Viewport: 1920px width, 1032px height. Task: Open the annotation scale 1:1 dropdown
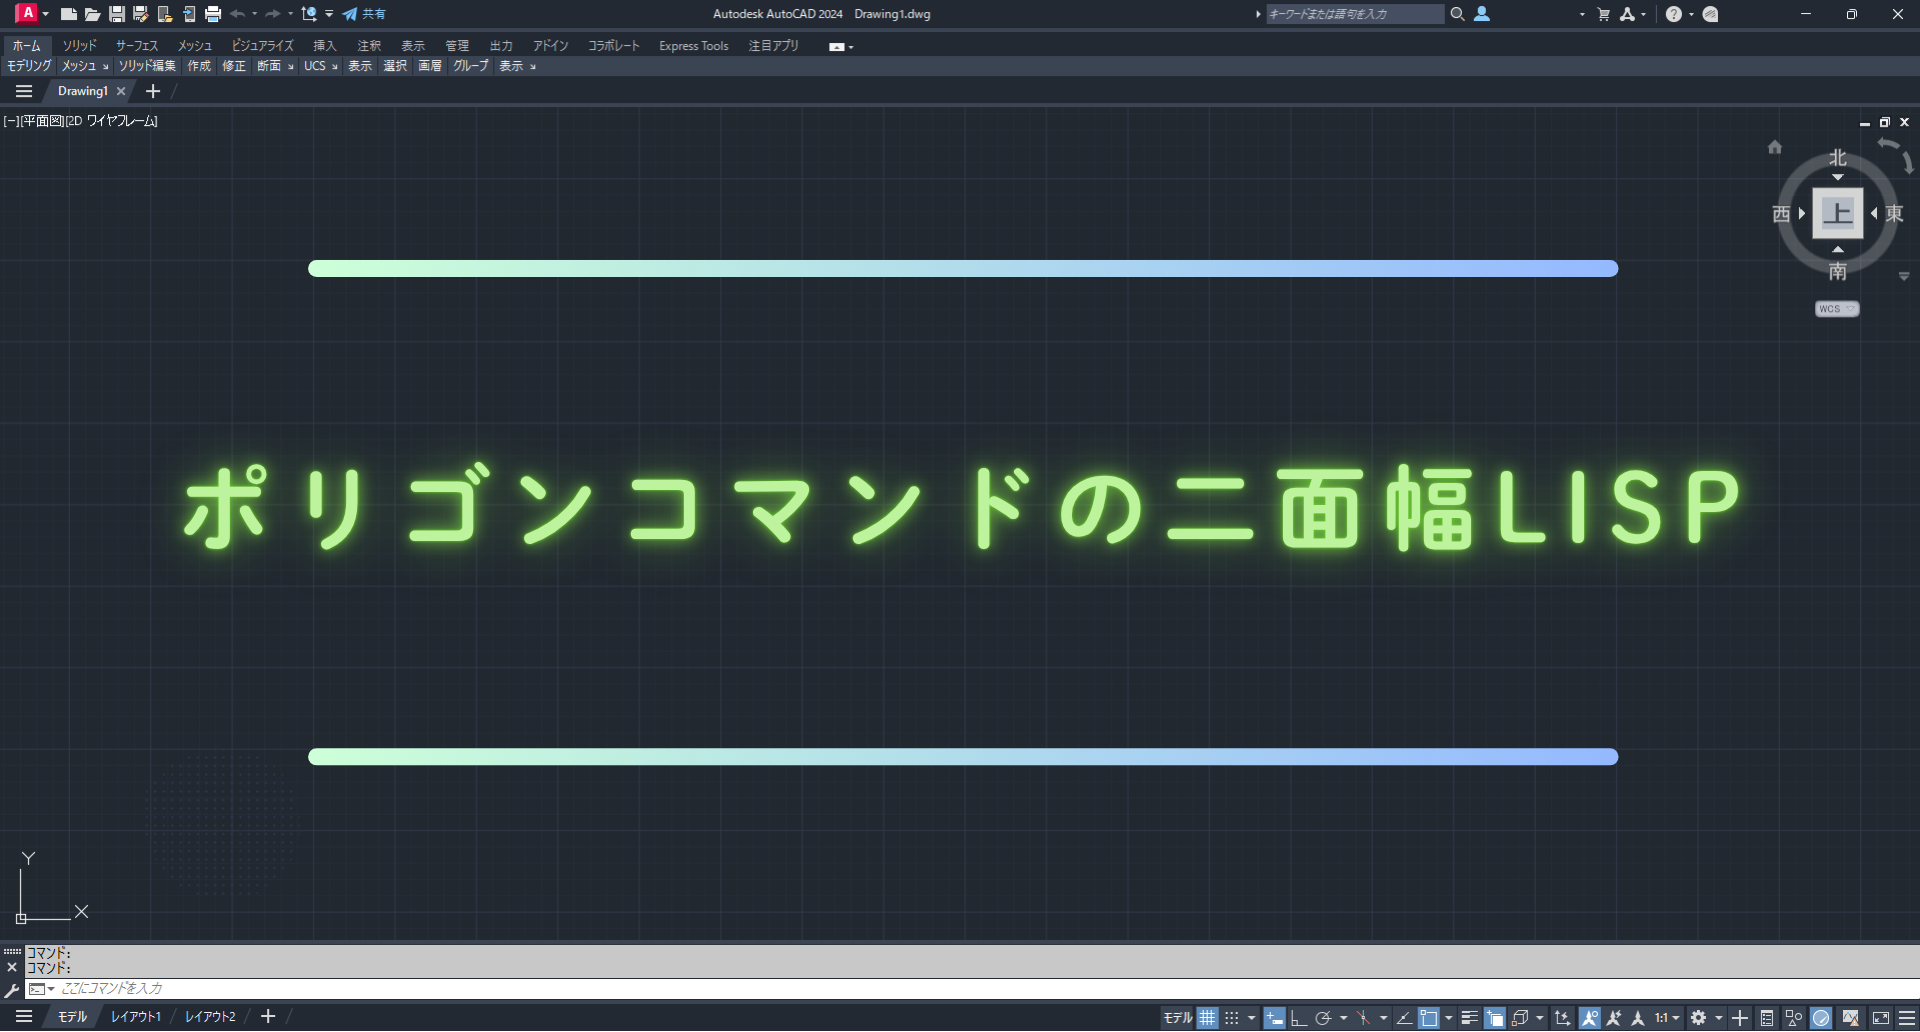pos(1666,1018)
